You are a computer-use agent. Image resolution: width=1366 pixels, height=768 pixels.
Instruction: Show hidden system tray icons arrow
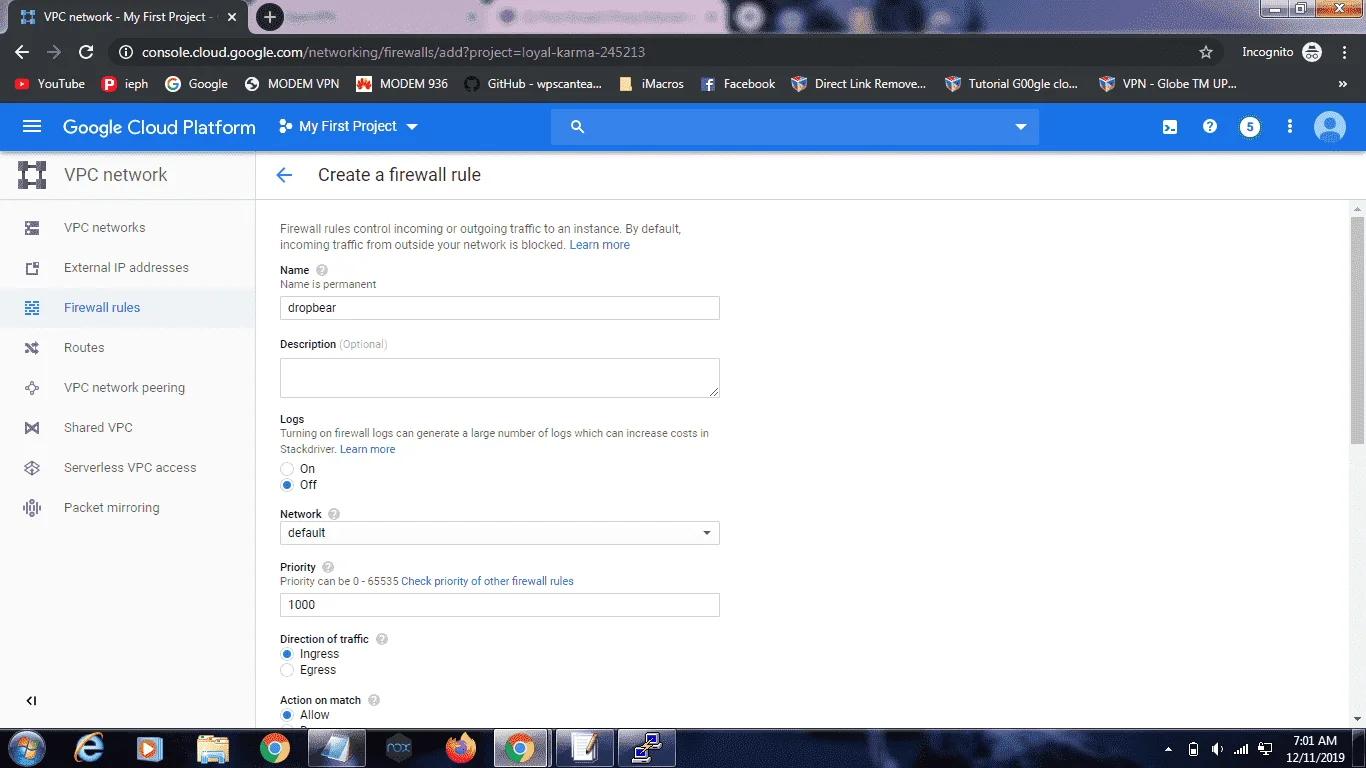pyautogui.click(x=1169, y=749)
